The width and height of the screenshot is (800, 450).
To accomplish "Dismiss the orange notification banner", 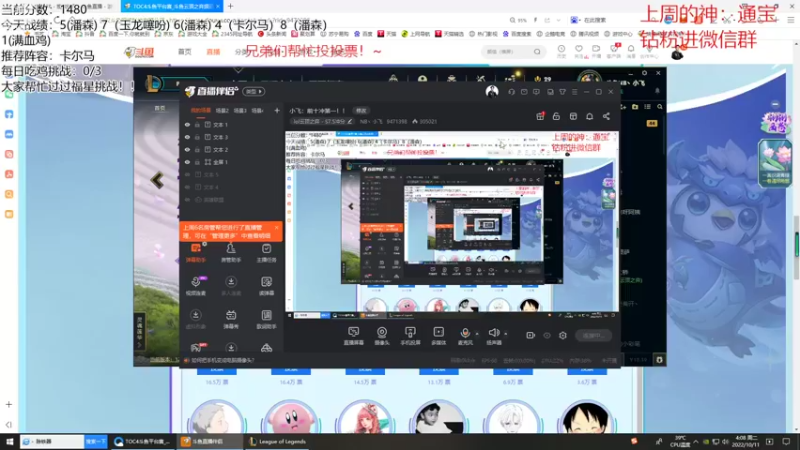I will (277, 228).
